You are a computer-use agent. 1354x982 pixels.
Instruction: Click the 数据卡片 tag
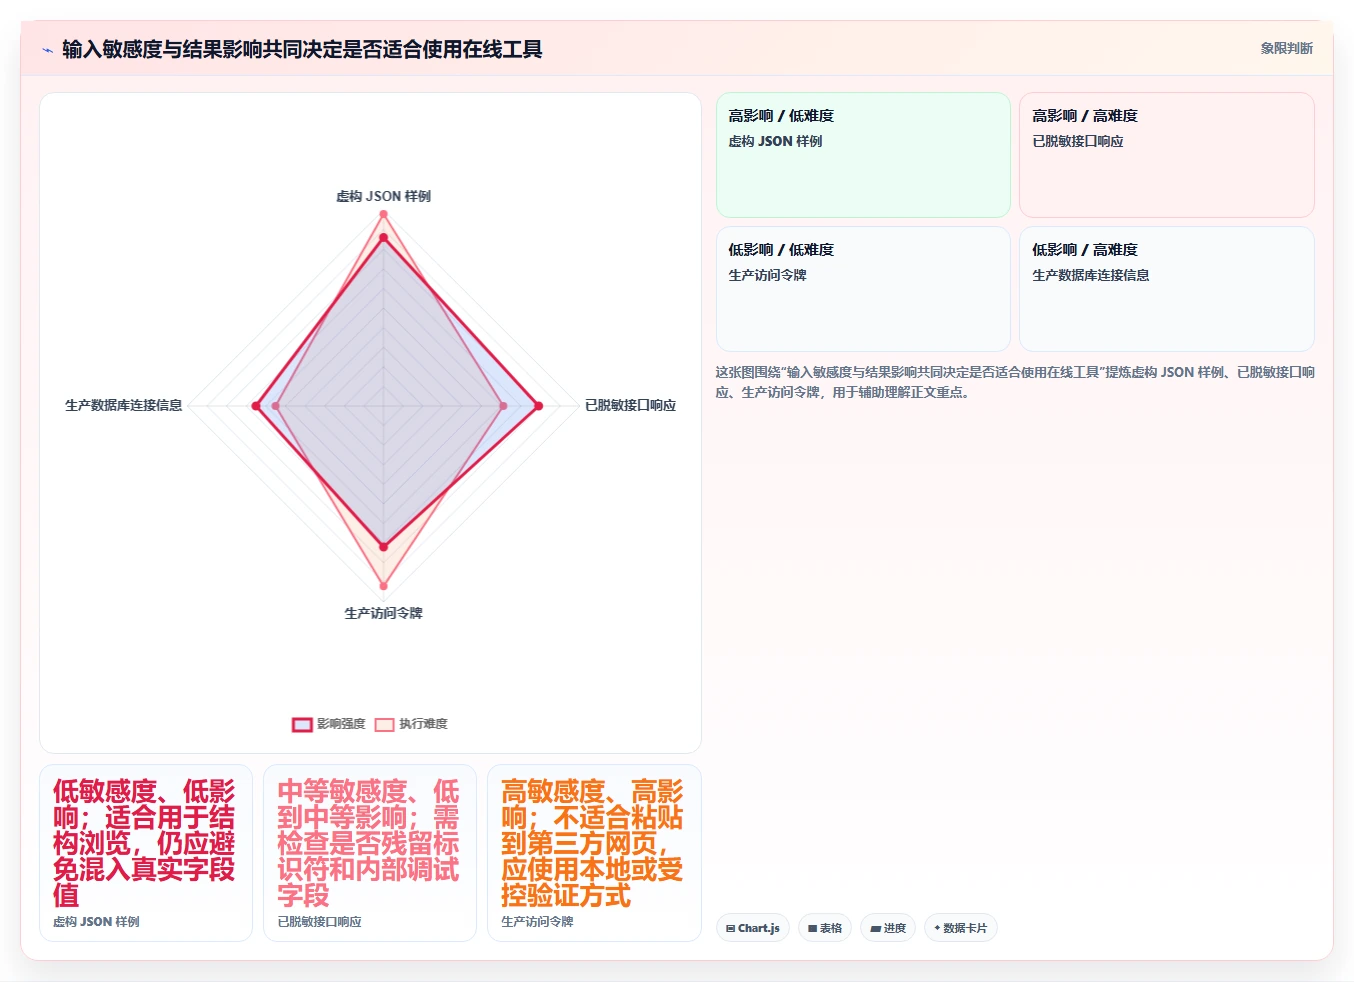click(x=961, y=928)
